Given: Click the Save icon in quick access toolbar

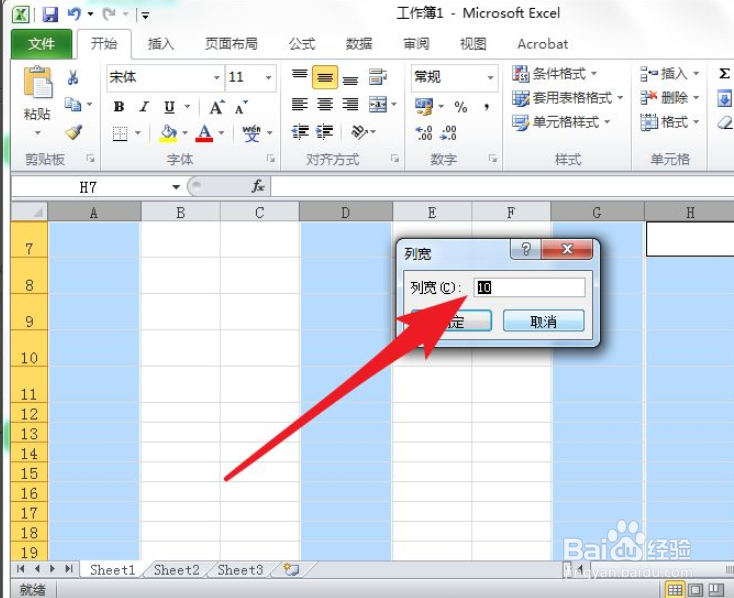Looking at the screenshot, I should [x=50, y=14].
